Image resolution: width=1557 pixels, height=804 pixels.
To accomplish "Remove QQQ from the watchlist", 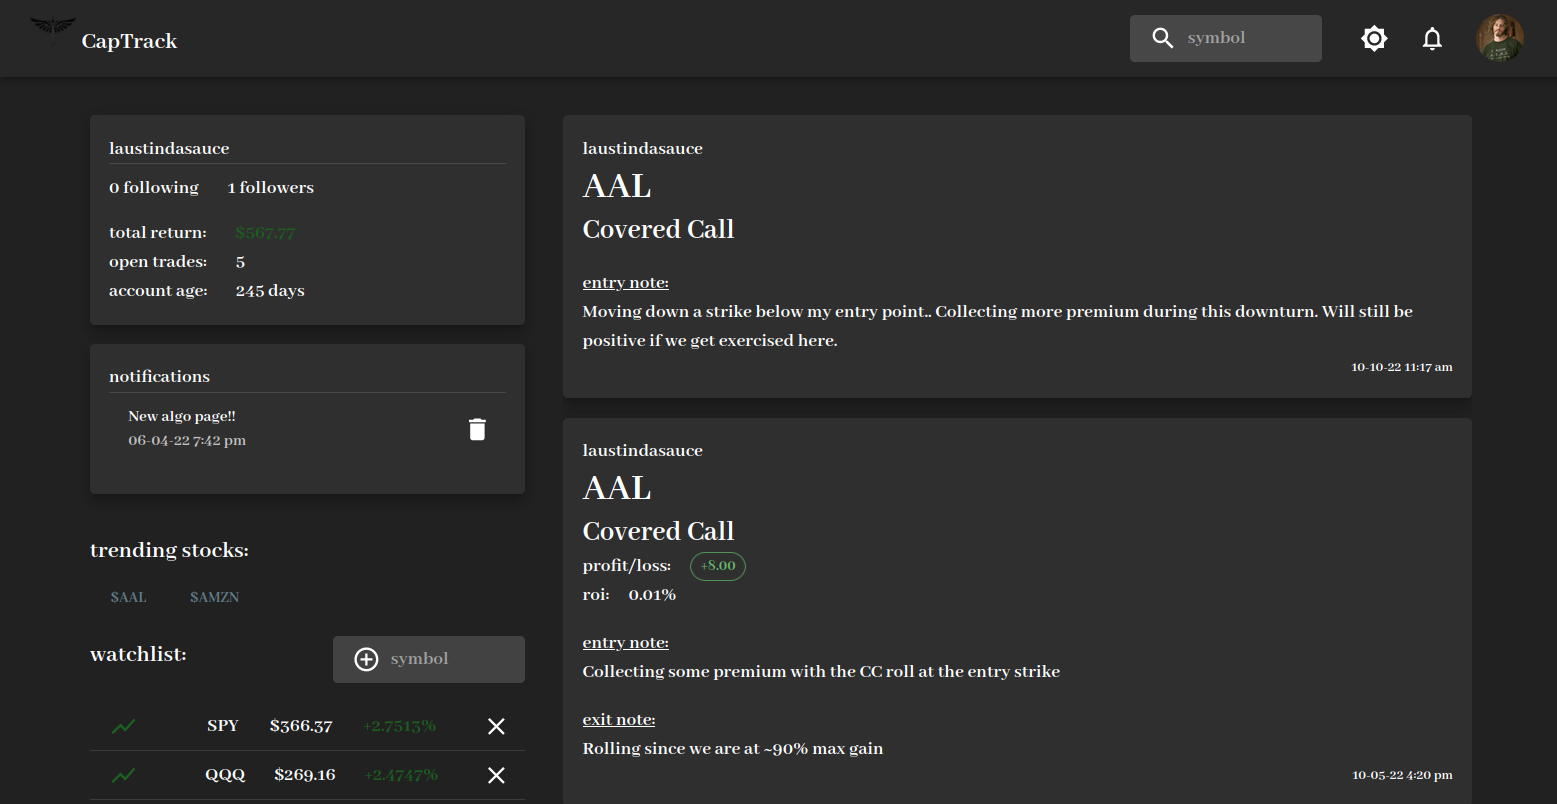I will pyautogui.click(x=496, y=775).
